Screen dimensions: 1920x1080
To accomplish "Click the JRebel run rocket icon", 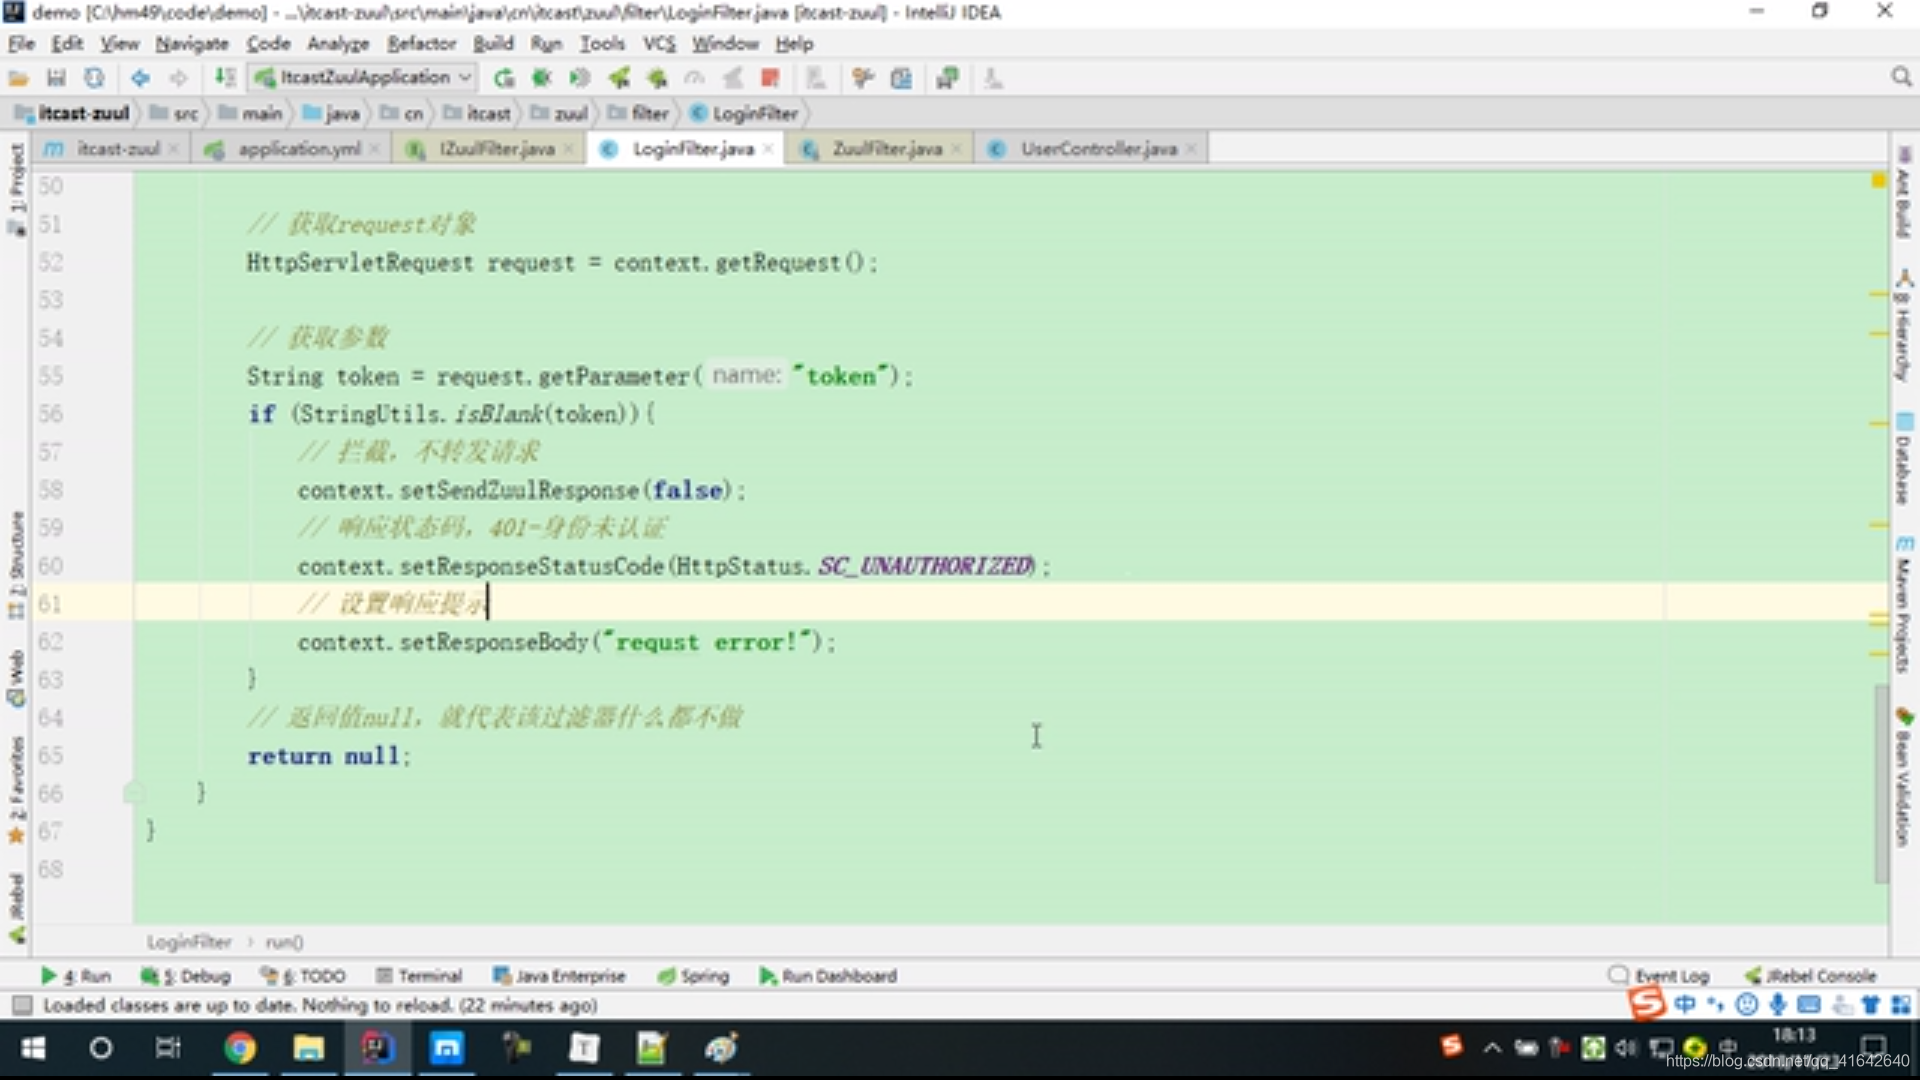I will [619, 78].
